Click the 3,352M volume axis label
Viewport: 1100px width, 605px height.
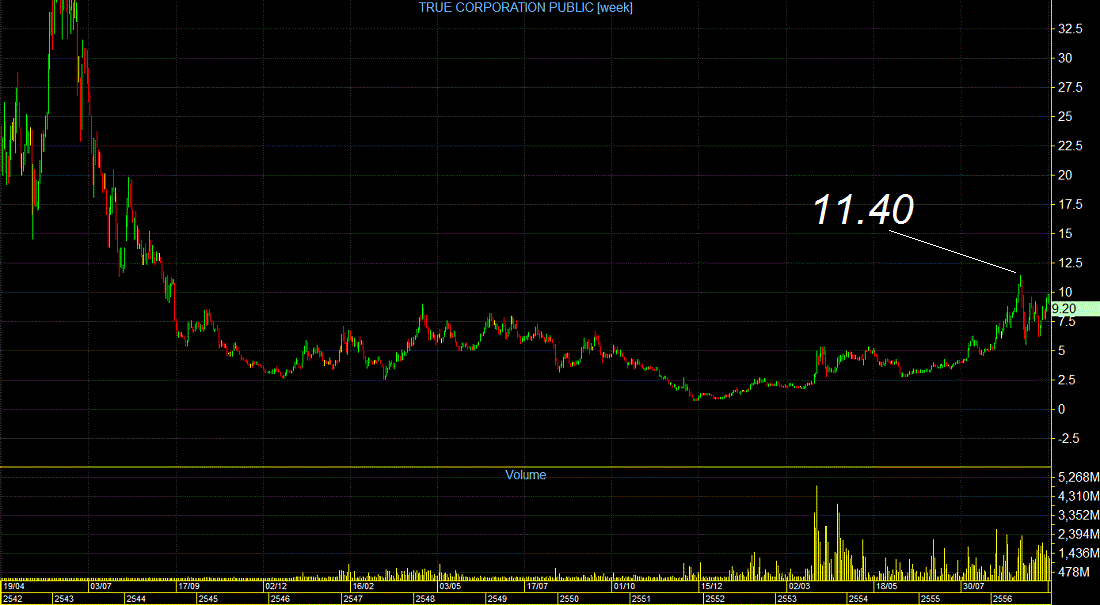1078,516
